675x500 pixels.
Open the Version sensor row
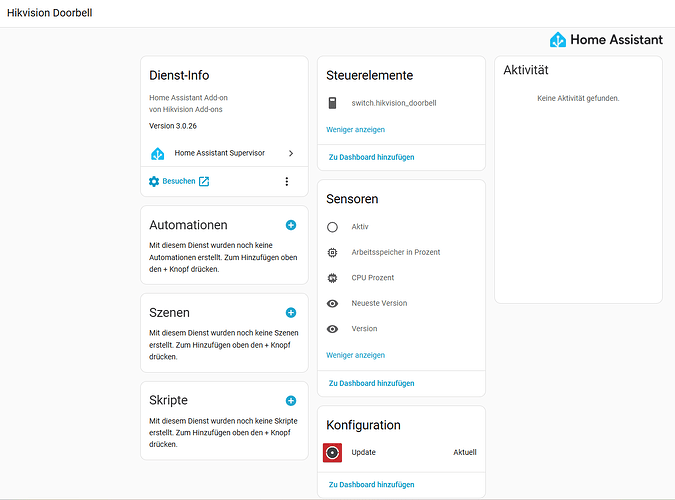coord(401,329)
